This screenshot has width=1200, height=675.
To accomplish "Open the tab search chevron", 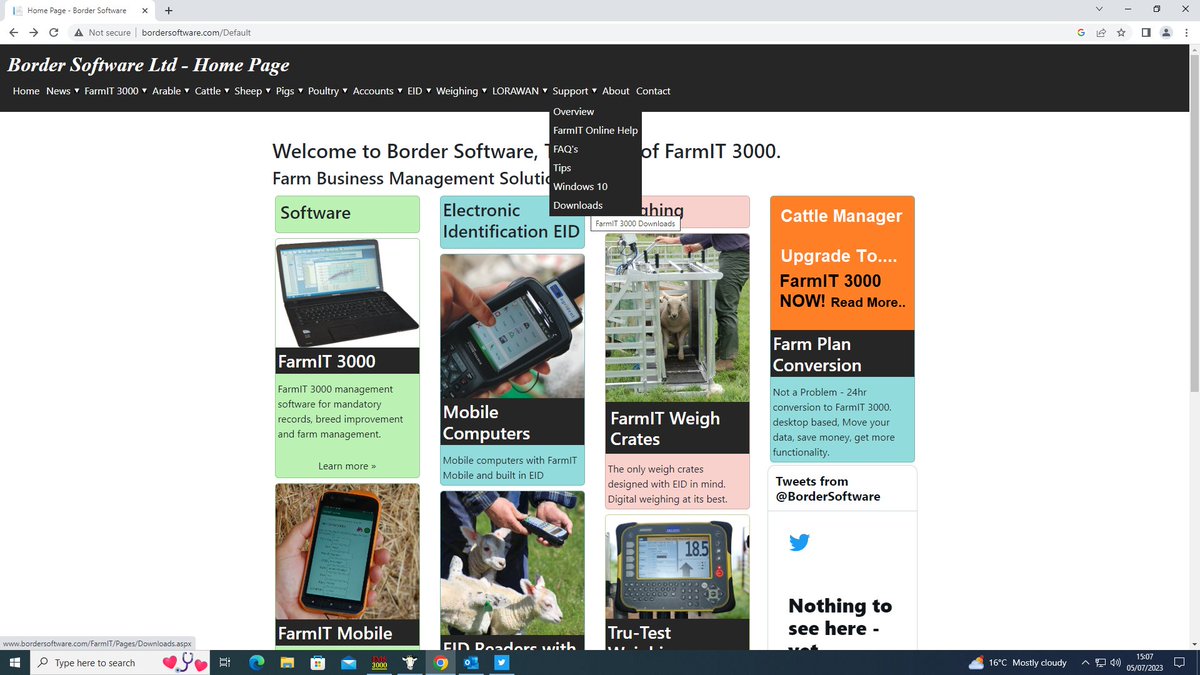I will coord(1100,9).
